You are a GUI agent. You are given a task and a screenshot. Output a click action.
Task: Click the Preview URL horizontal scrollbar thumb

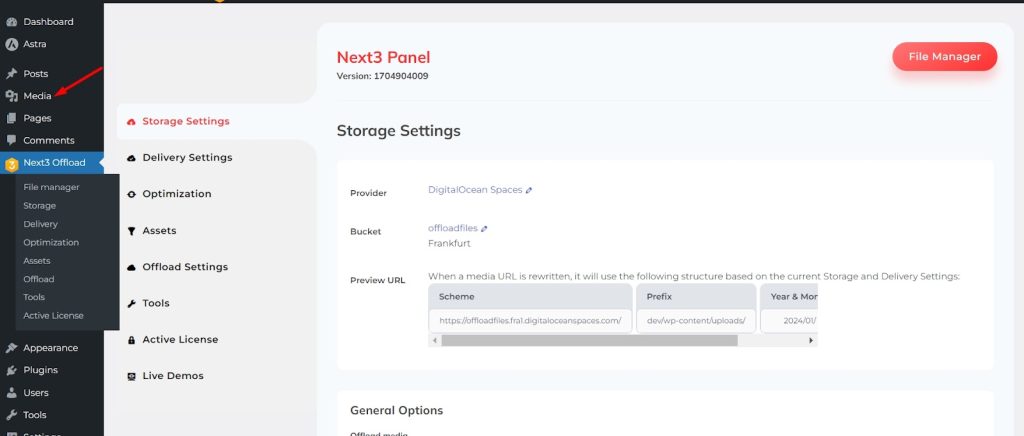pos(589,341)
